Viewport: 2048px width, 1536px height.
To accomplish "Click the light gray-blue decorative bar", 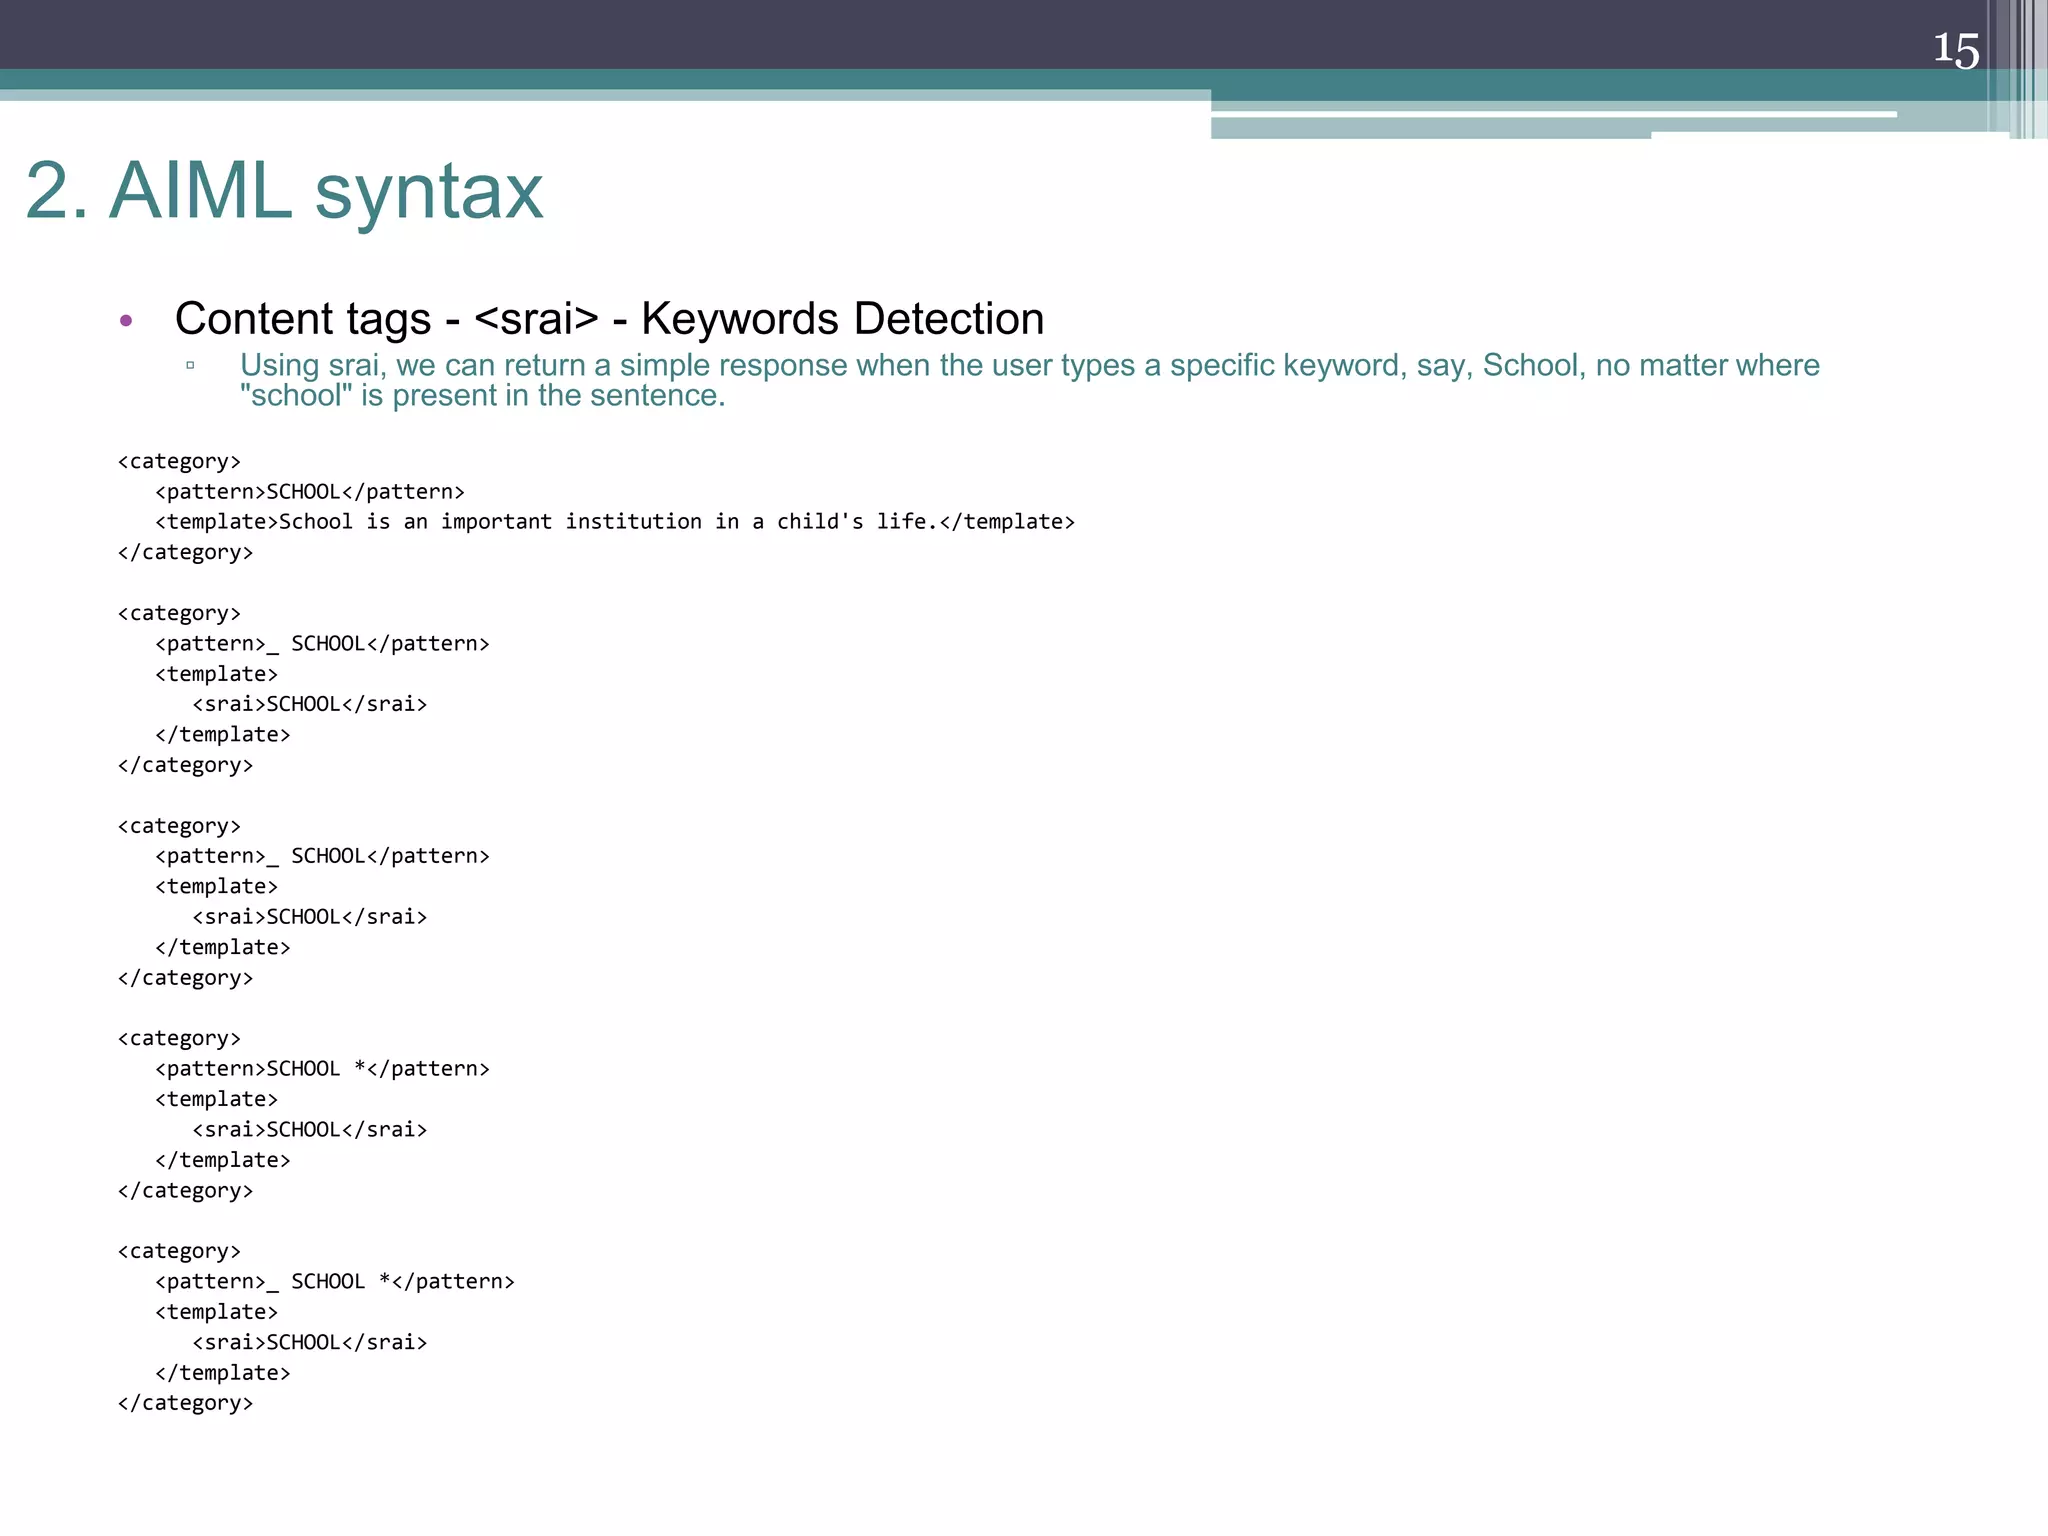I will pyautogui.click(x=1430, y=127).
